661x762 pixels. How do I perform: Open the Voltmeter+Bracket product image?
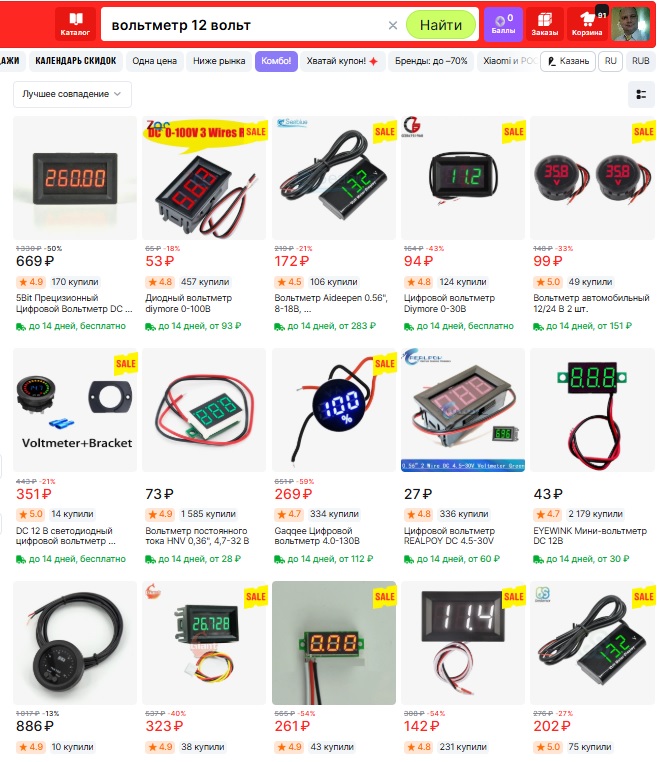pos(75,410)
